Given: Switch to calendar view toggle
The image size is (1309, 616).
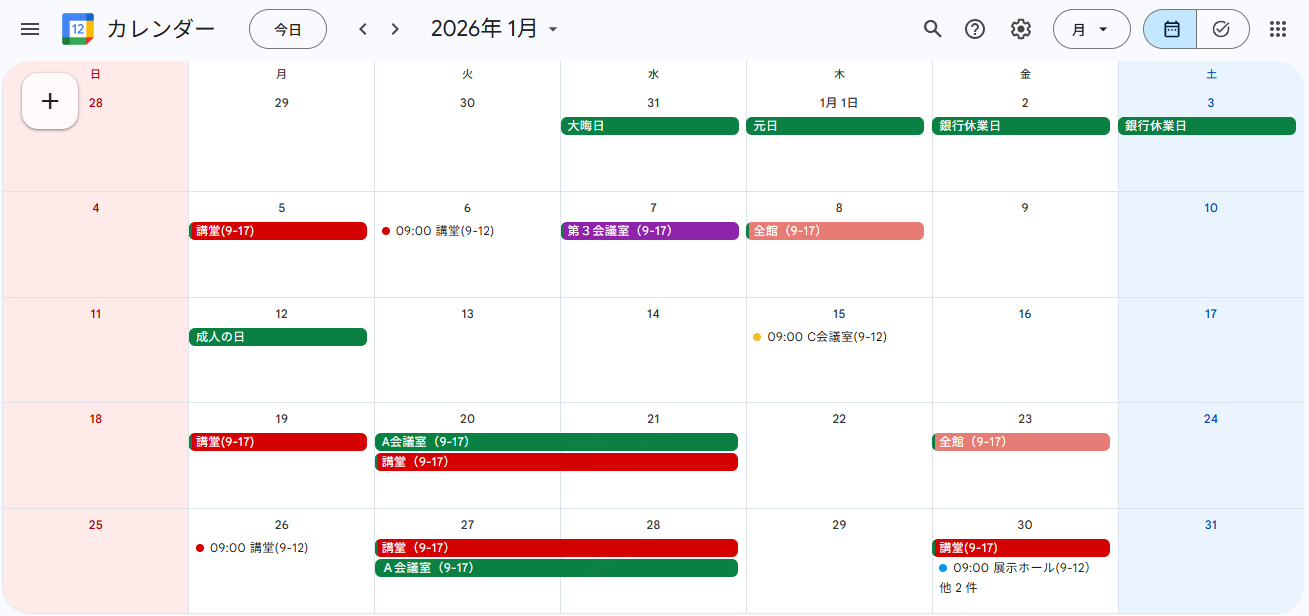Looking at the screenshot, I should pos(1171,29).
